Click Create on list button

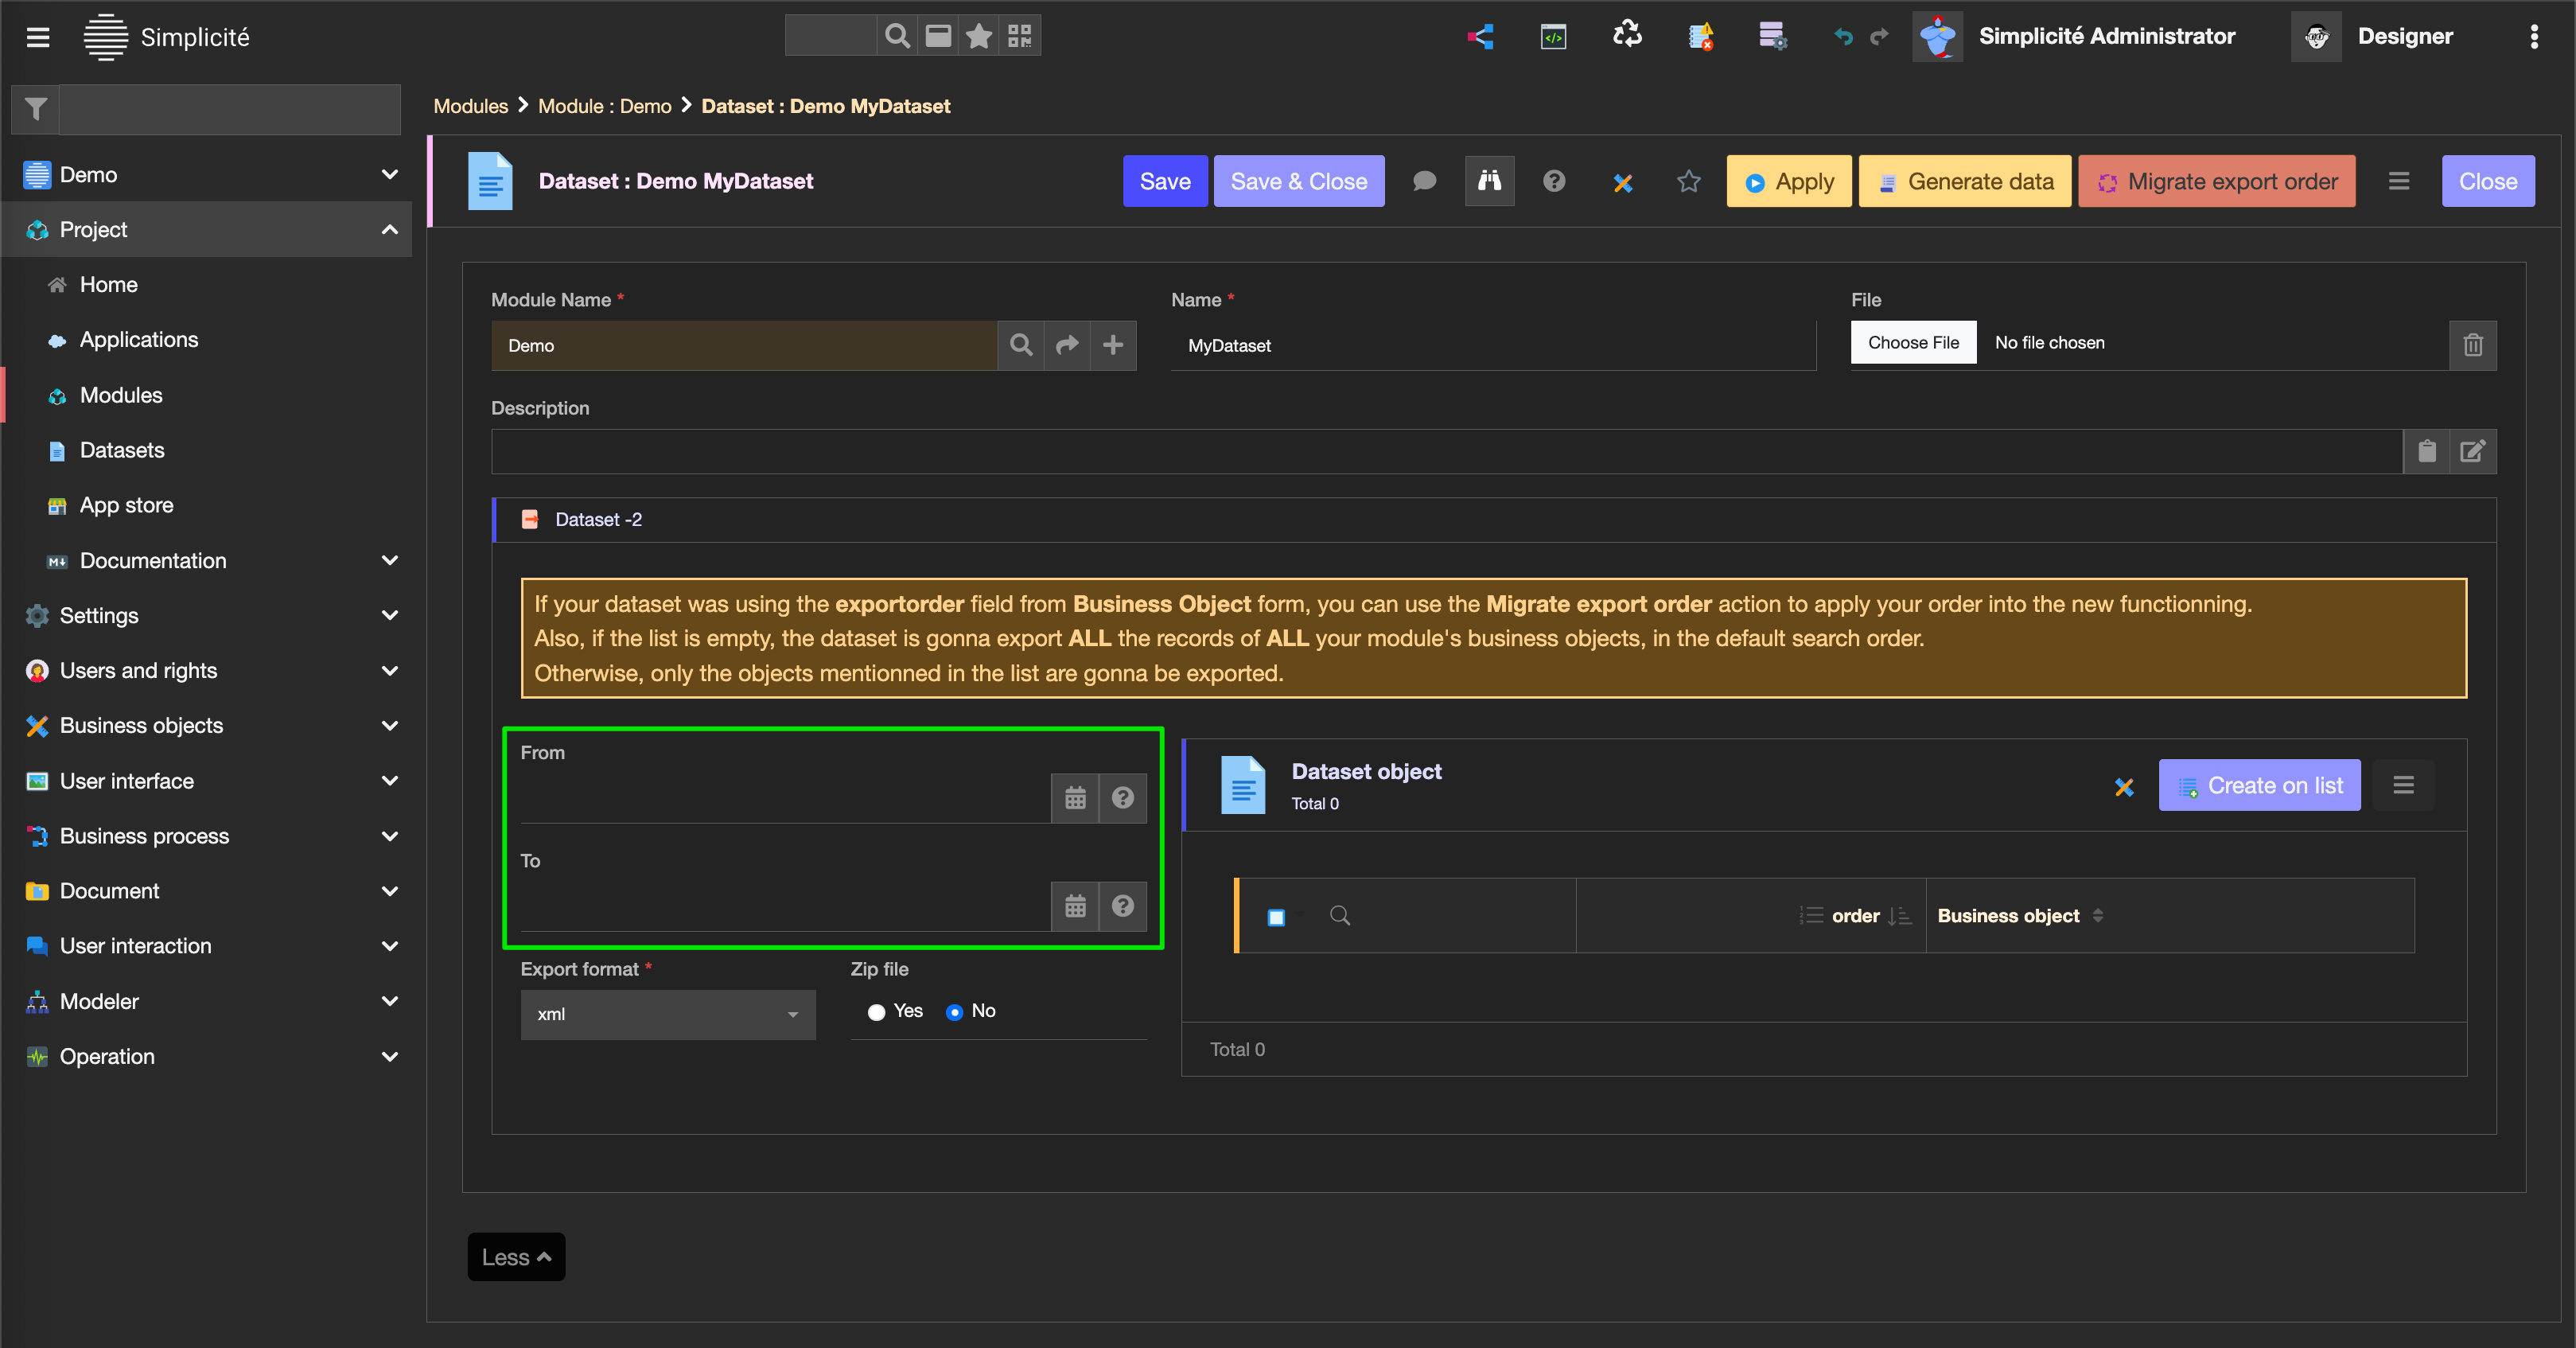pyautogui.click(x=2259, y=786)
